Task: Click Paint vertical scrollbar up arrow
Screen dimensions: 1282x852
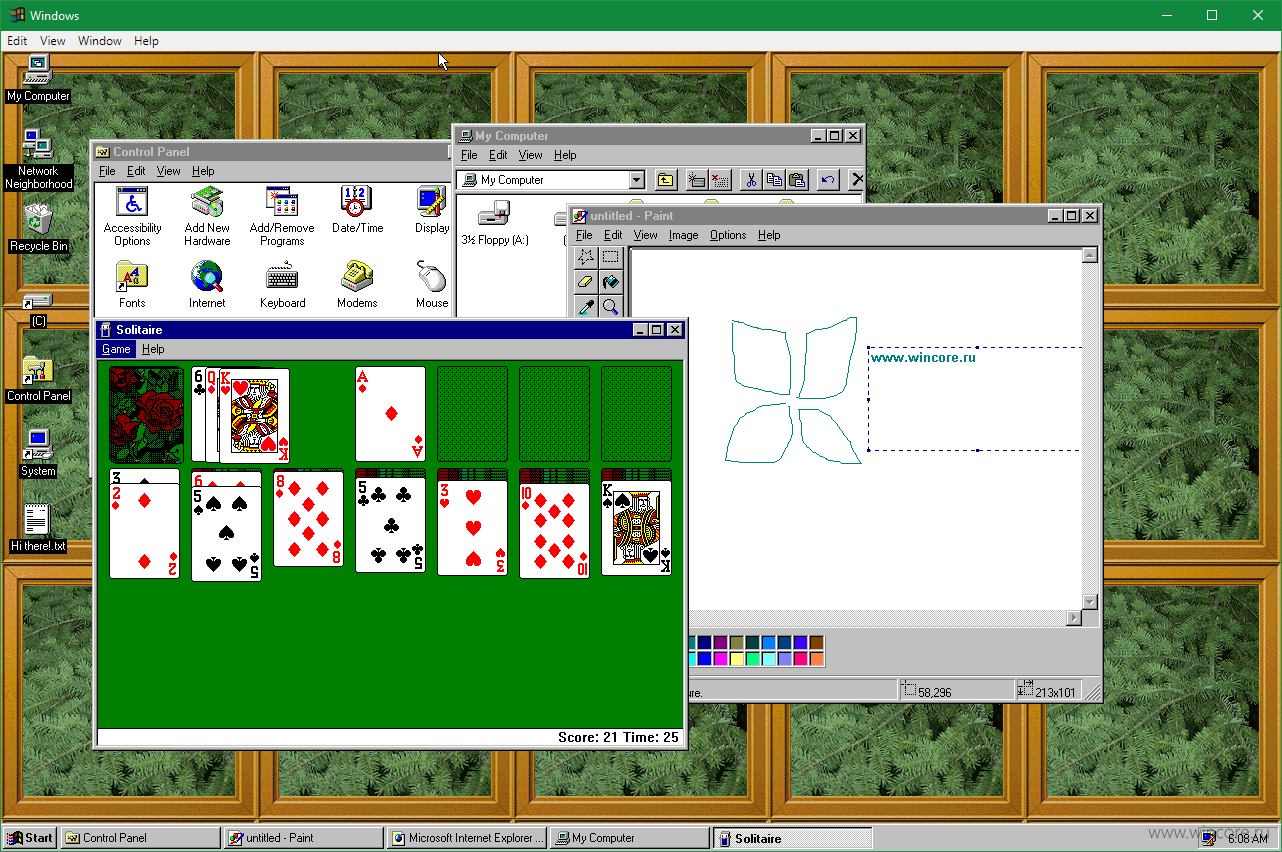Action: 1090,256
